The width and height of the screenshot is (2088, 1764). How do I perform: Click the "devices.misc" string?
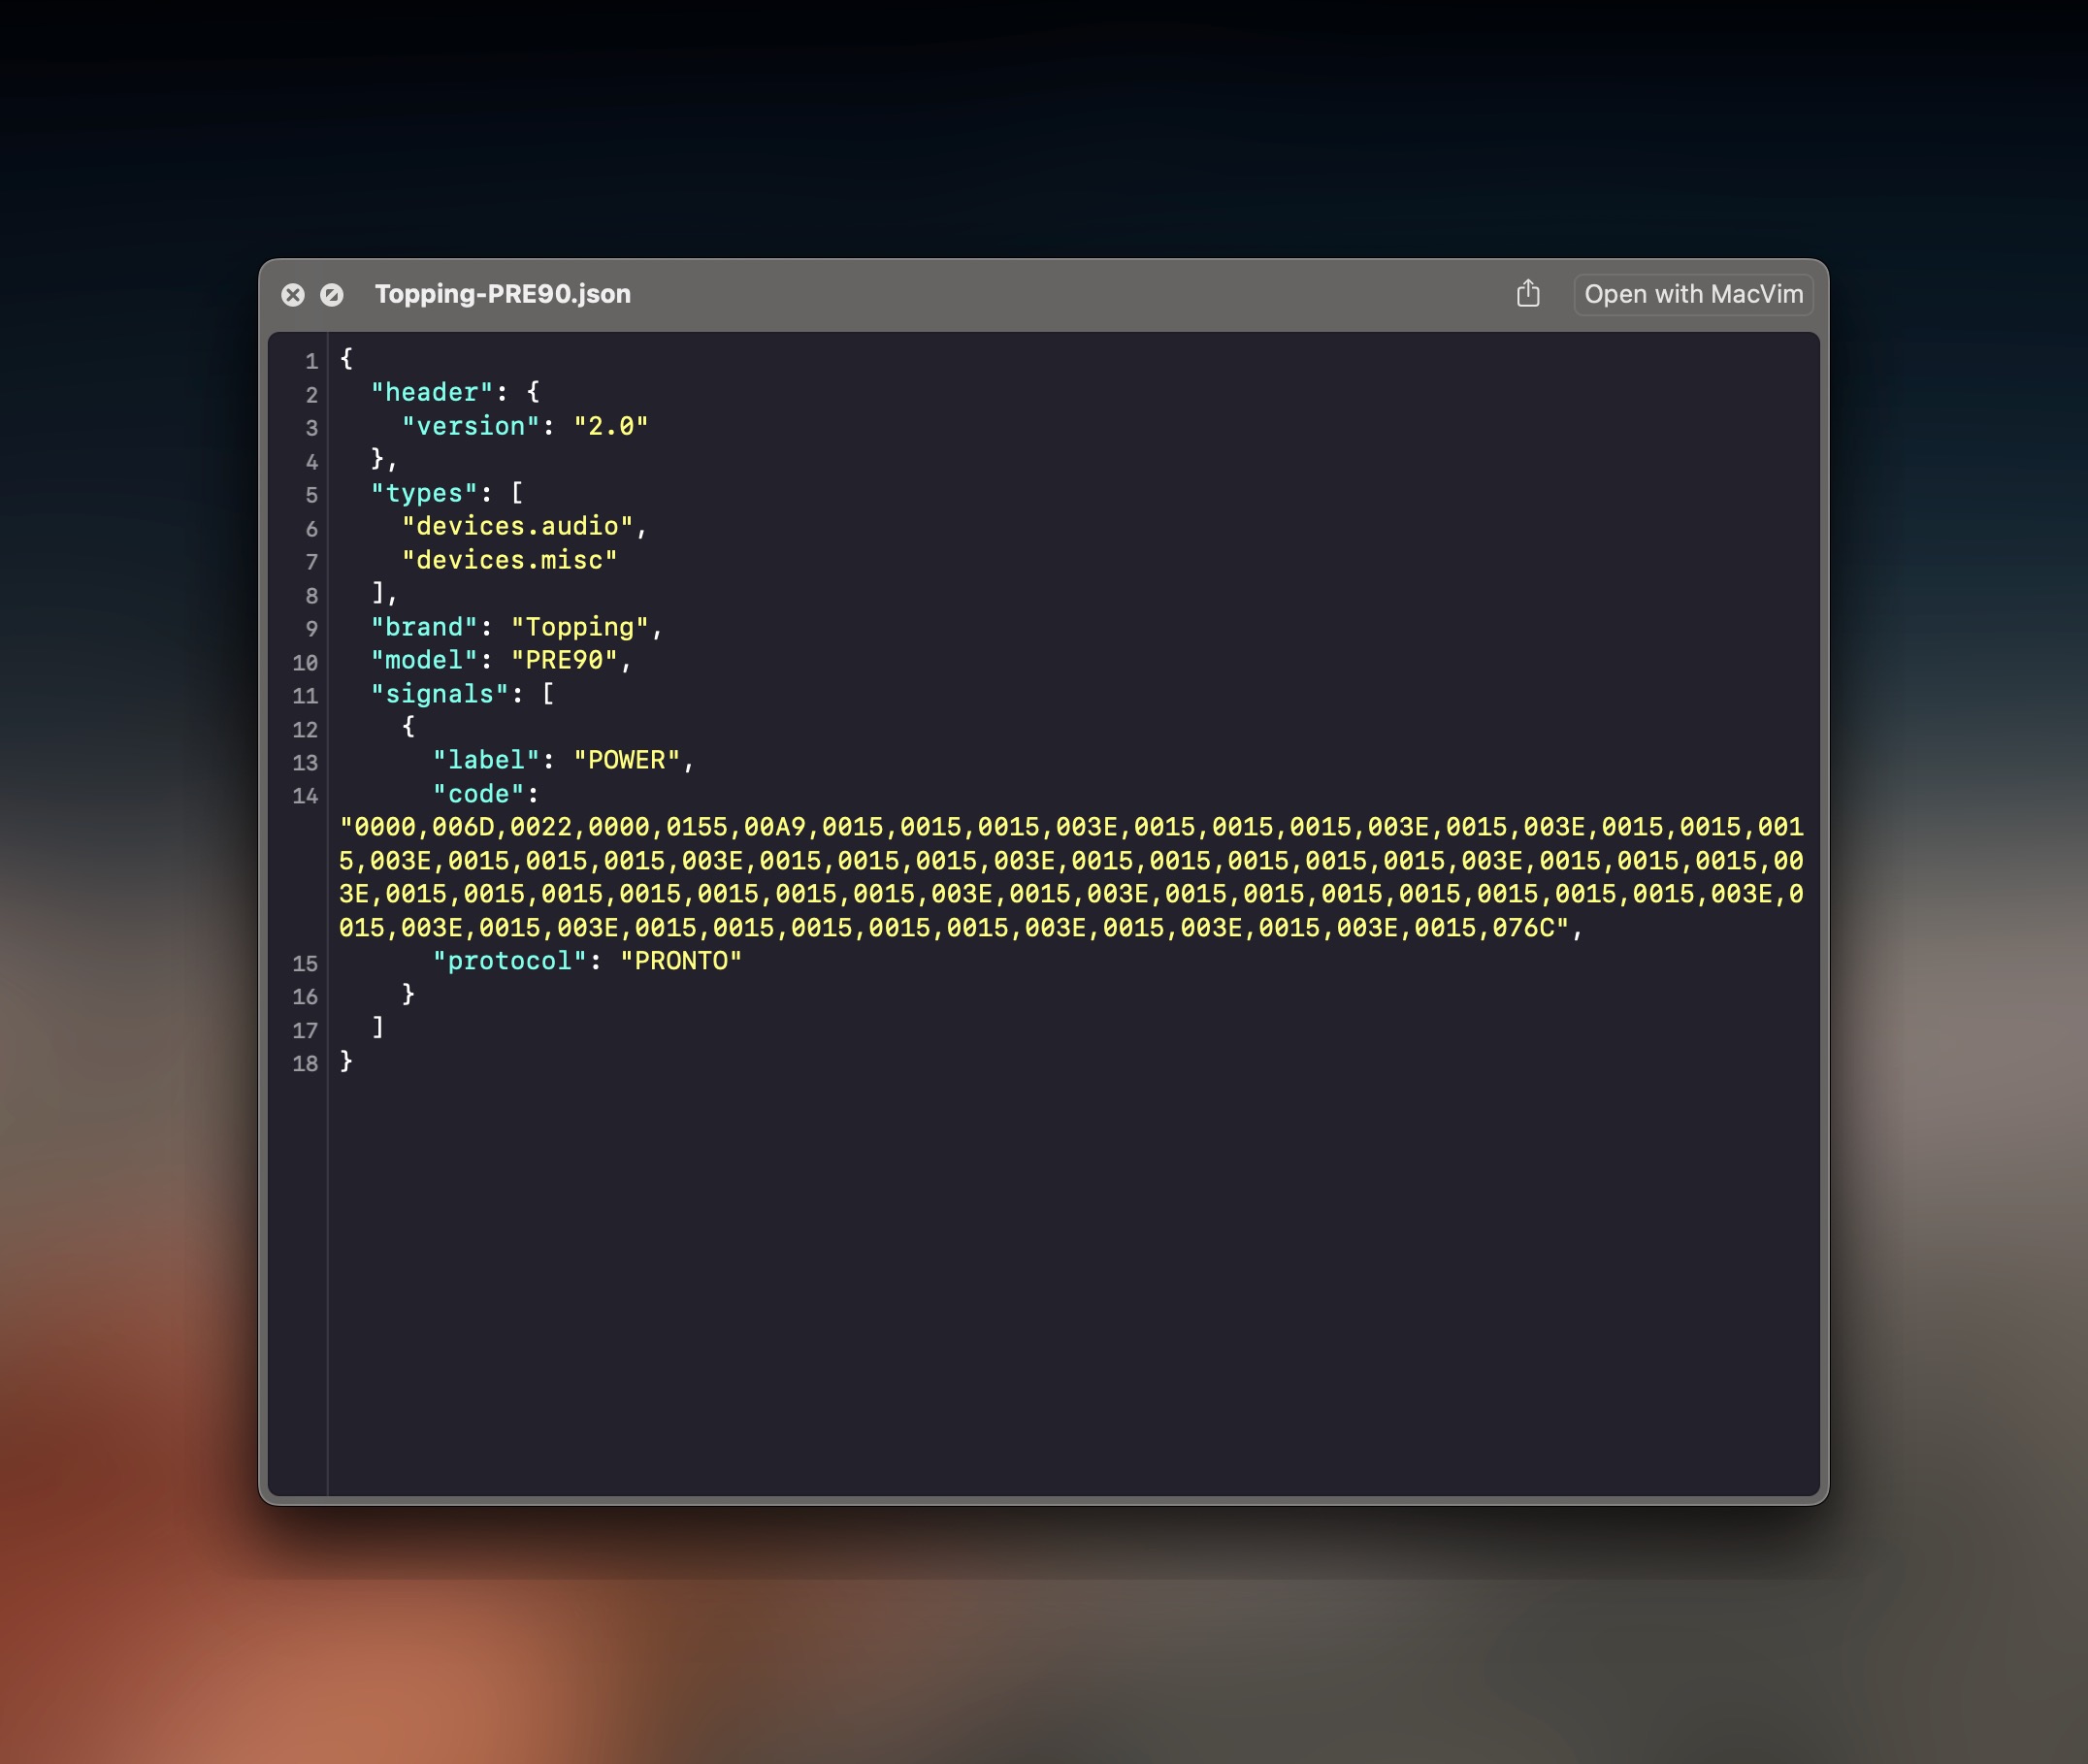pos(509,560)
